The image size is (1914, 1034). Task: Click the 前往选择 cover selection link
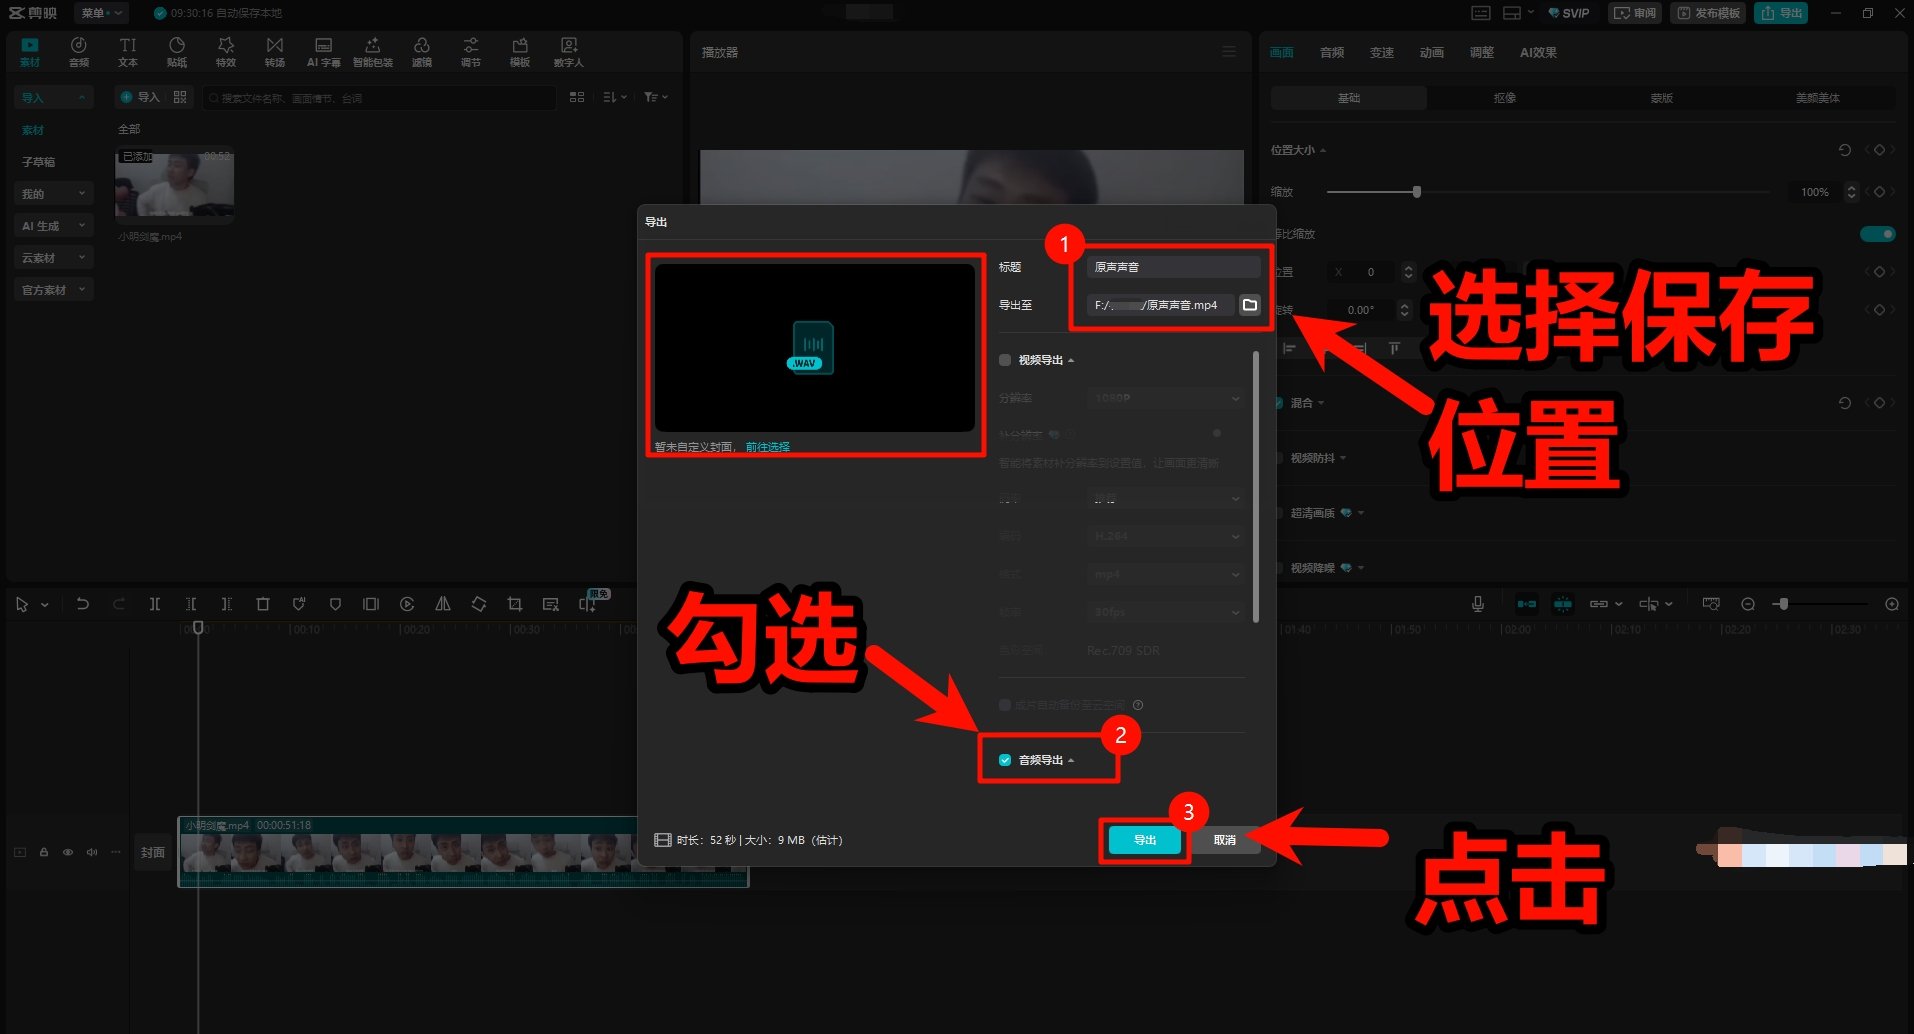click(x=766, y=446)
